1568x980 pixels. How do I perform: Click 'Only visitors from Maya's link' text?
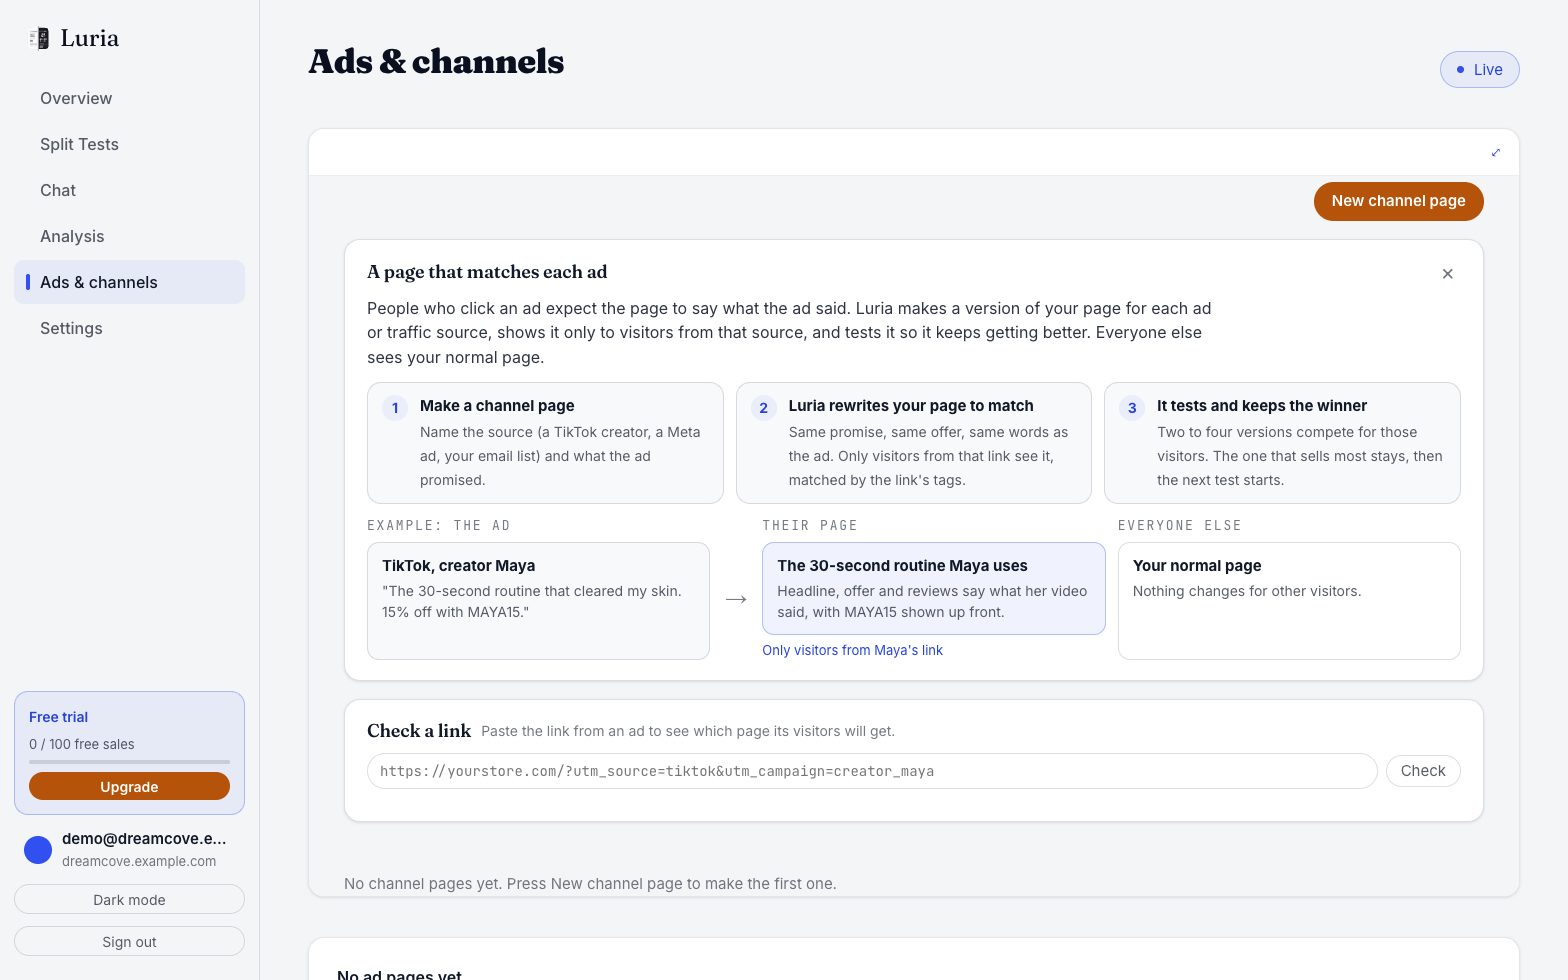point(852,650)
